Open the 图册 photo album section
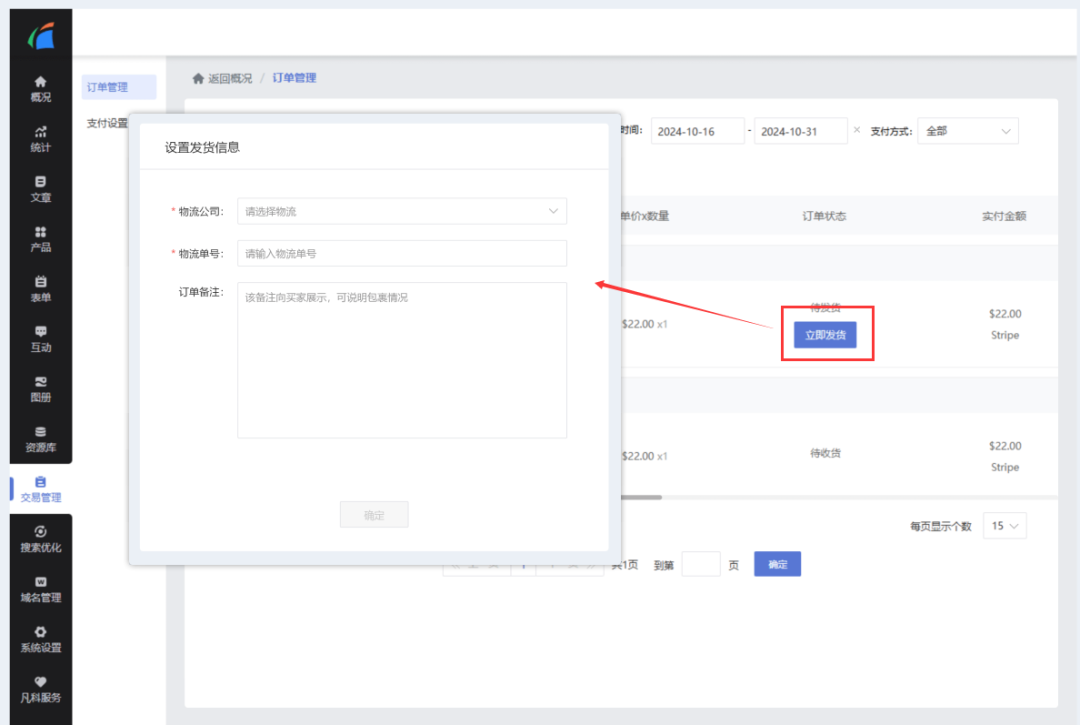1080x725 pixels. tap(40, 388)
